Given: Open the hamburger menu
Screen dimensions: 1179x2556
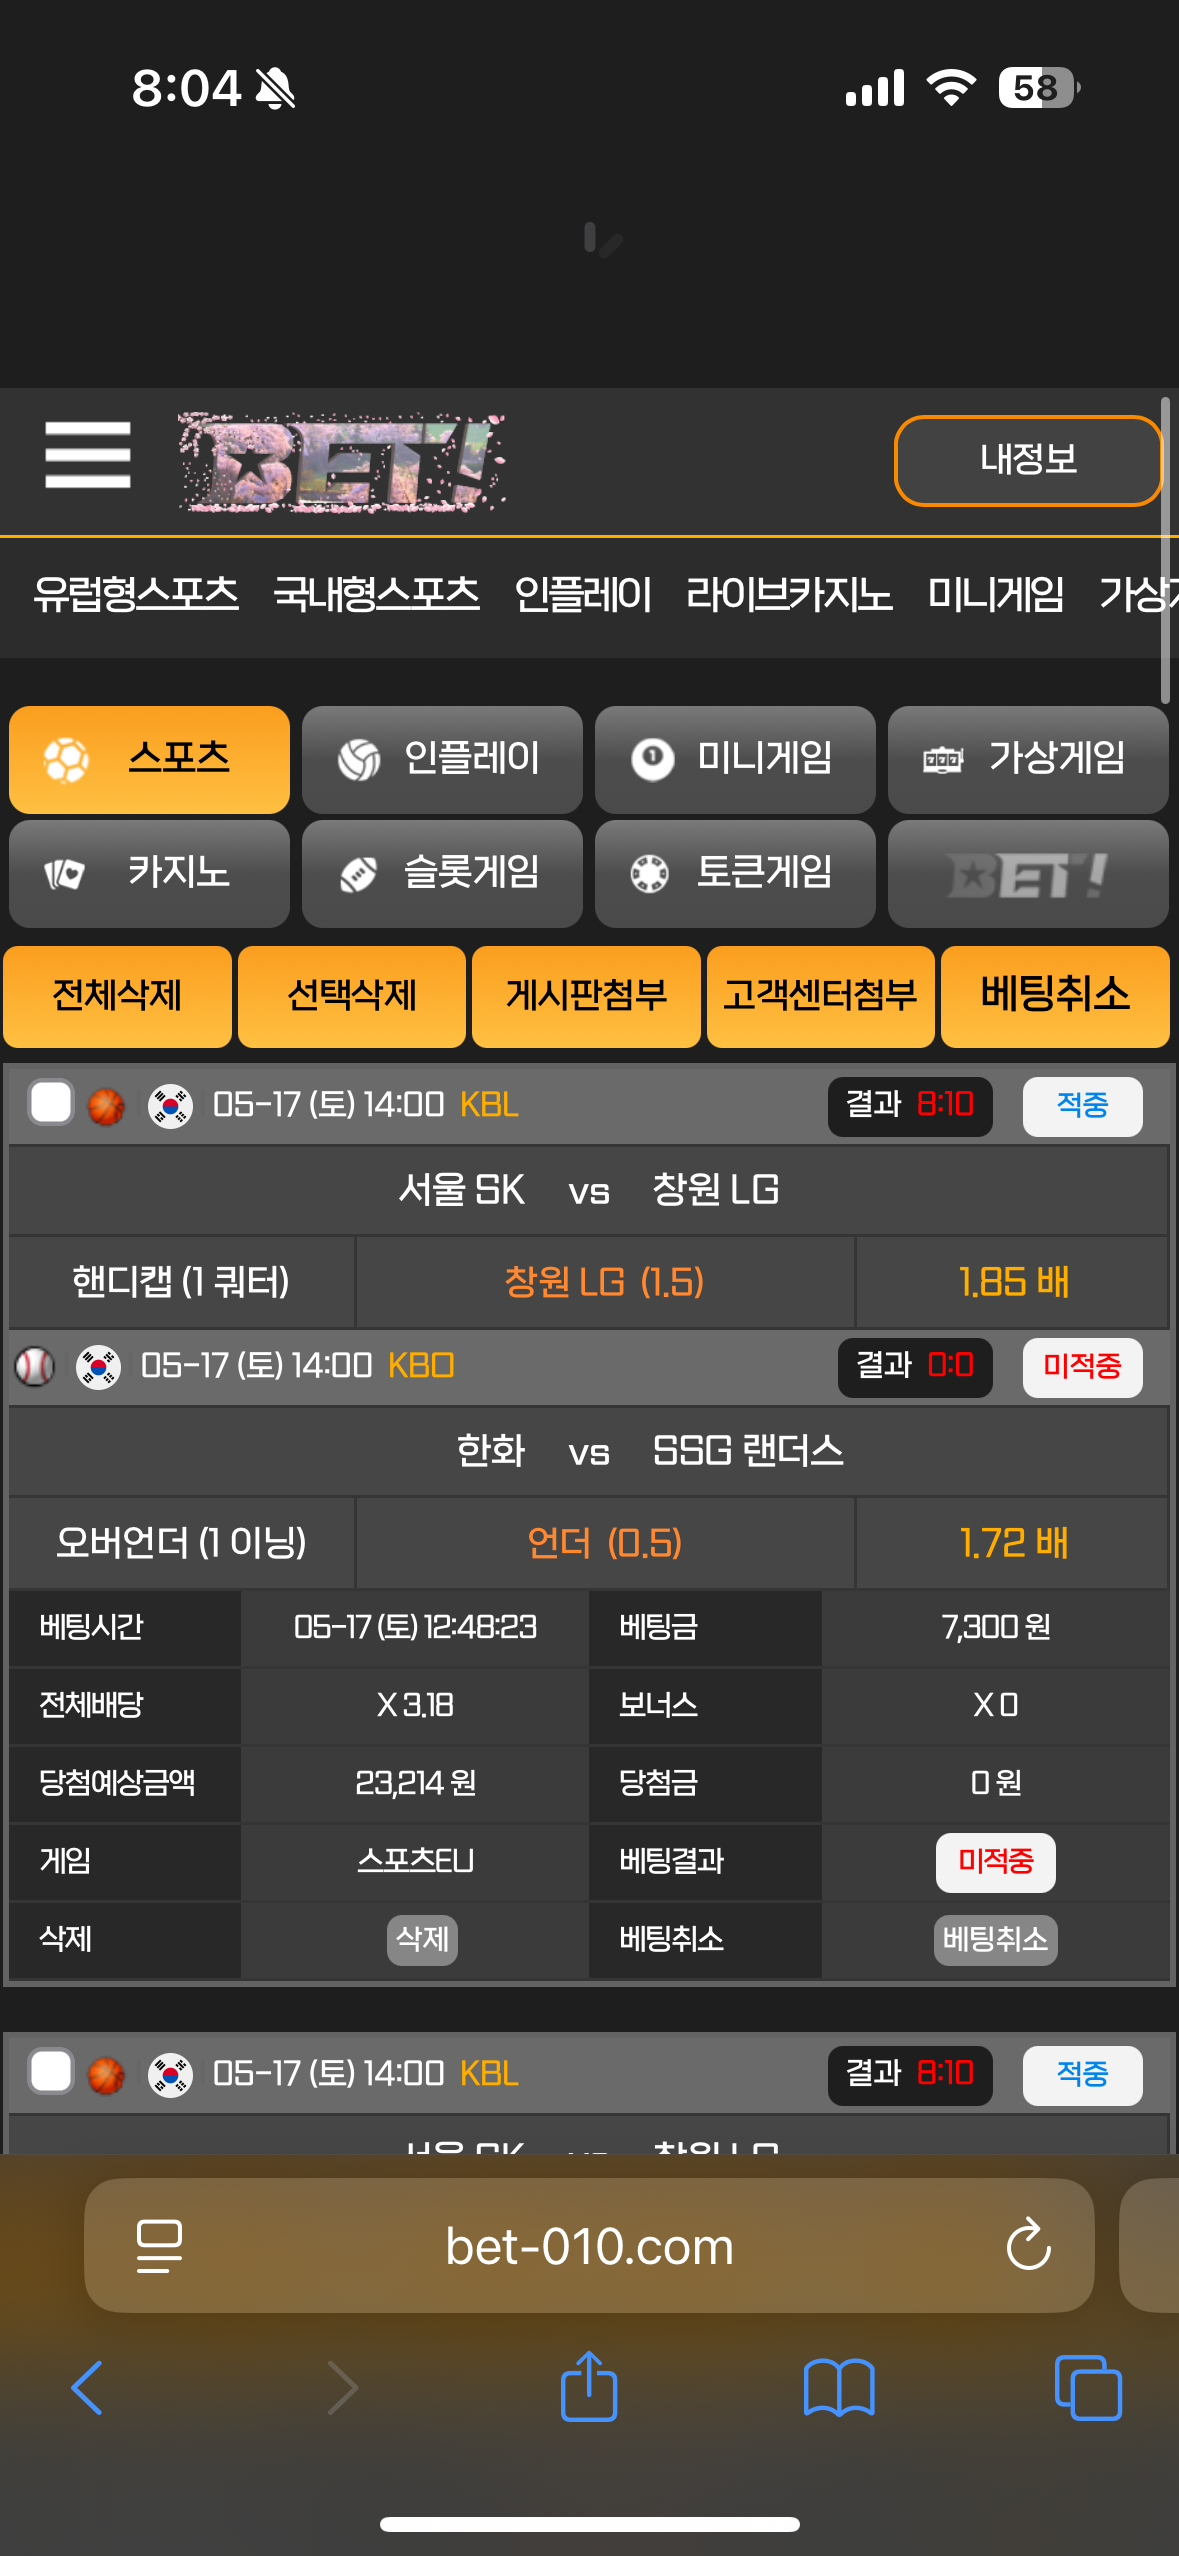Looking at the screenshot, I should 88,455.
